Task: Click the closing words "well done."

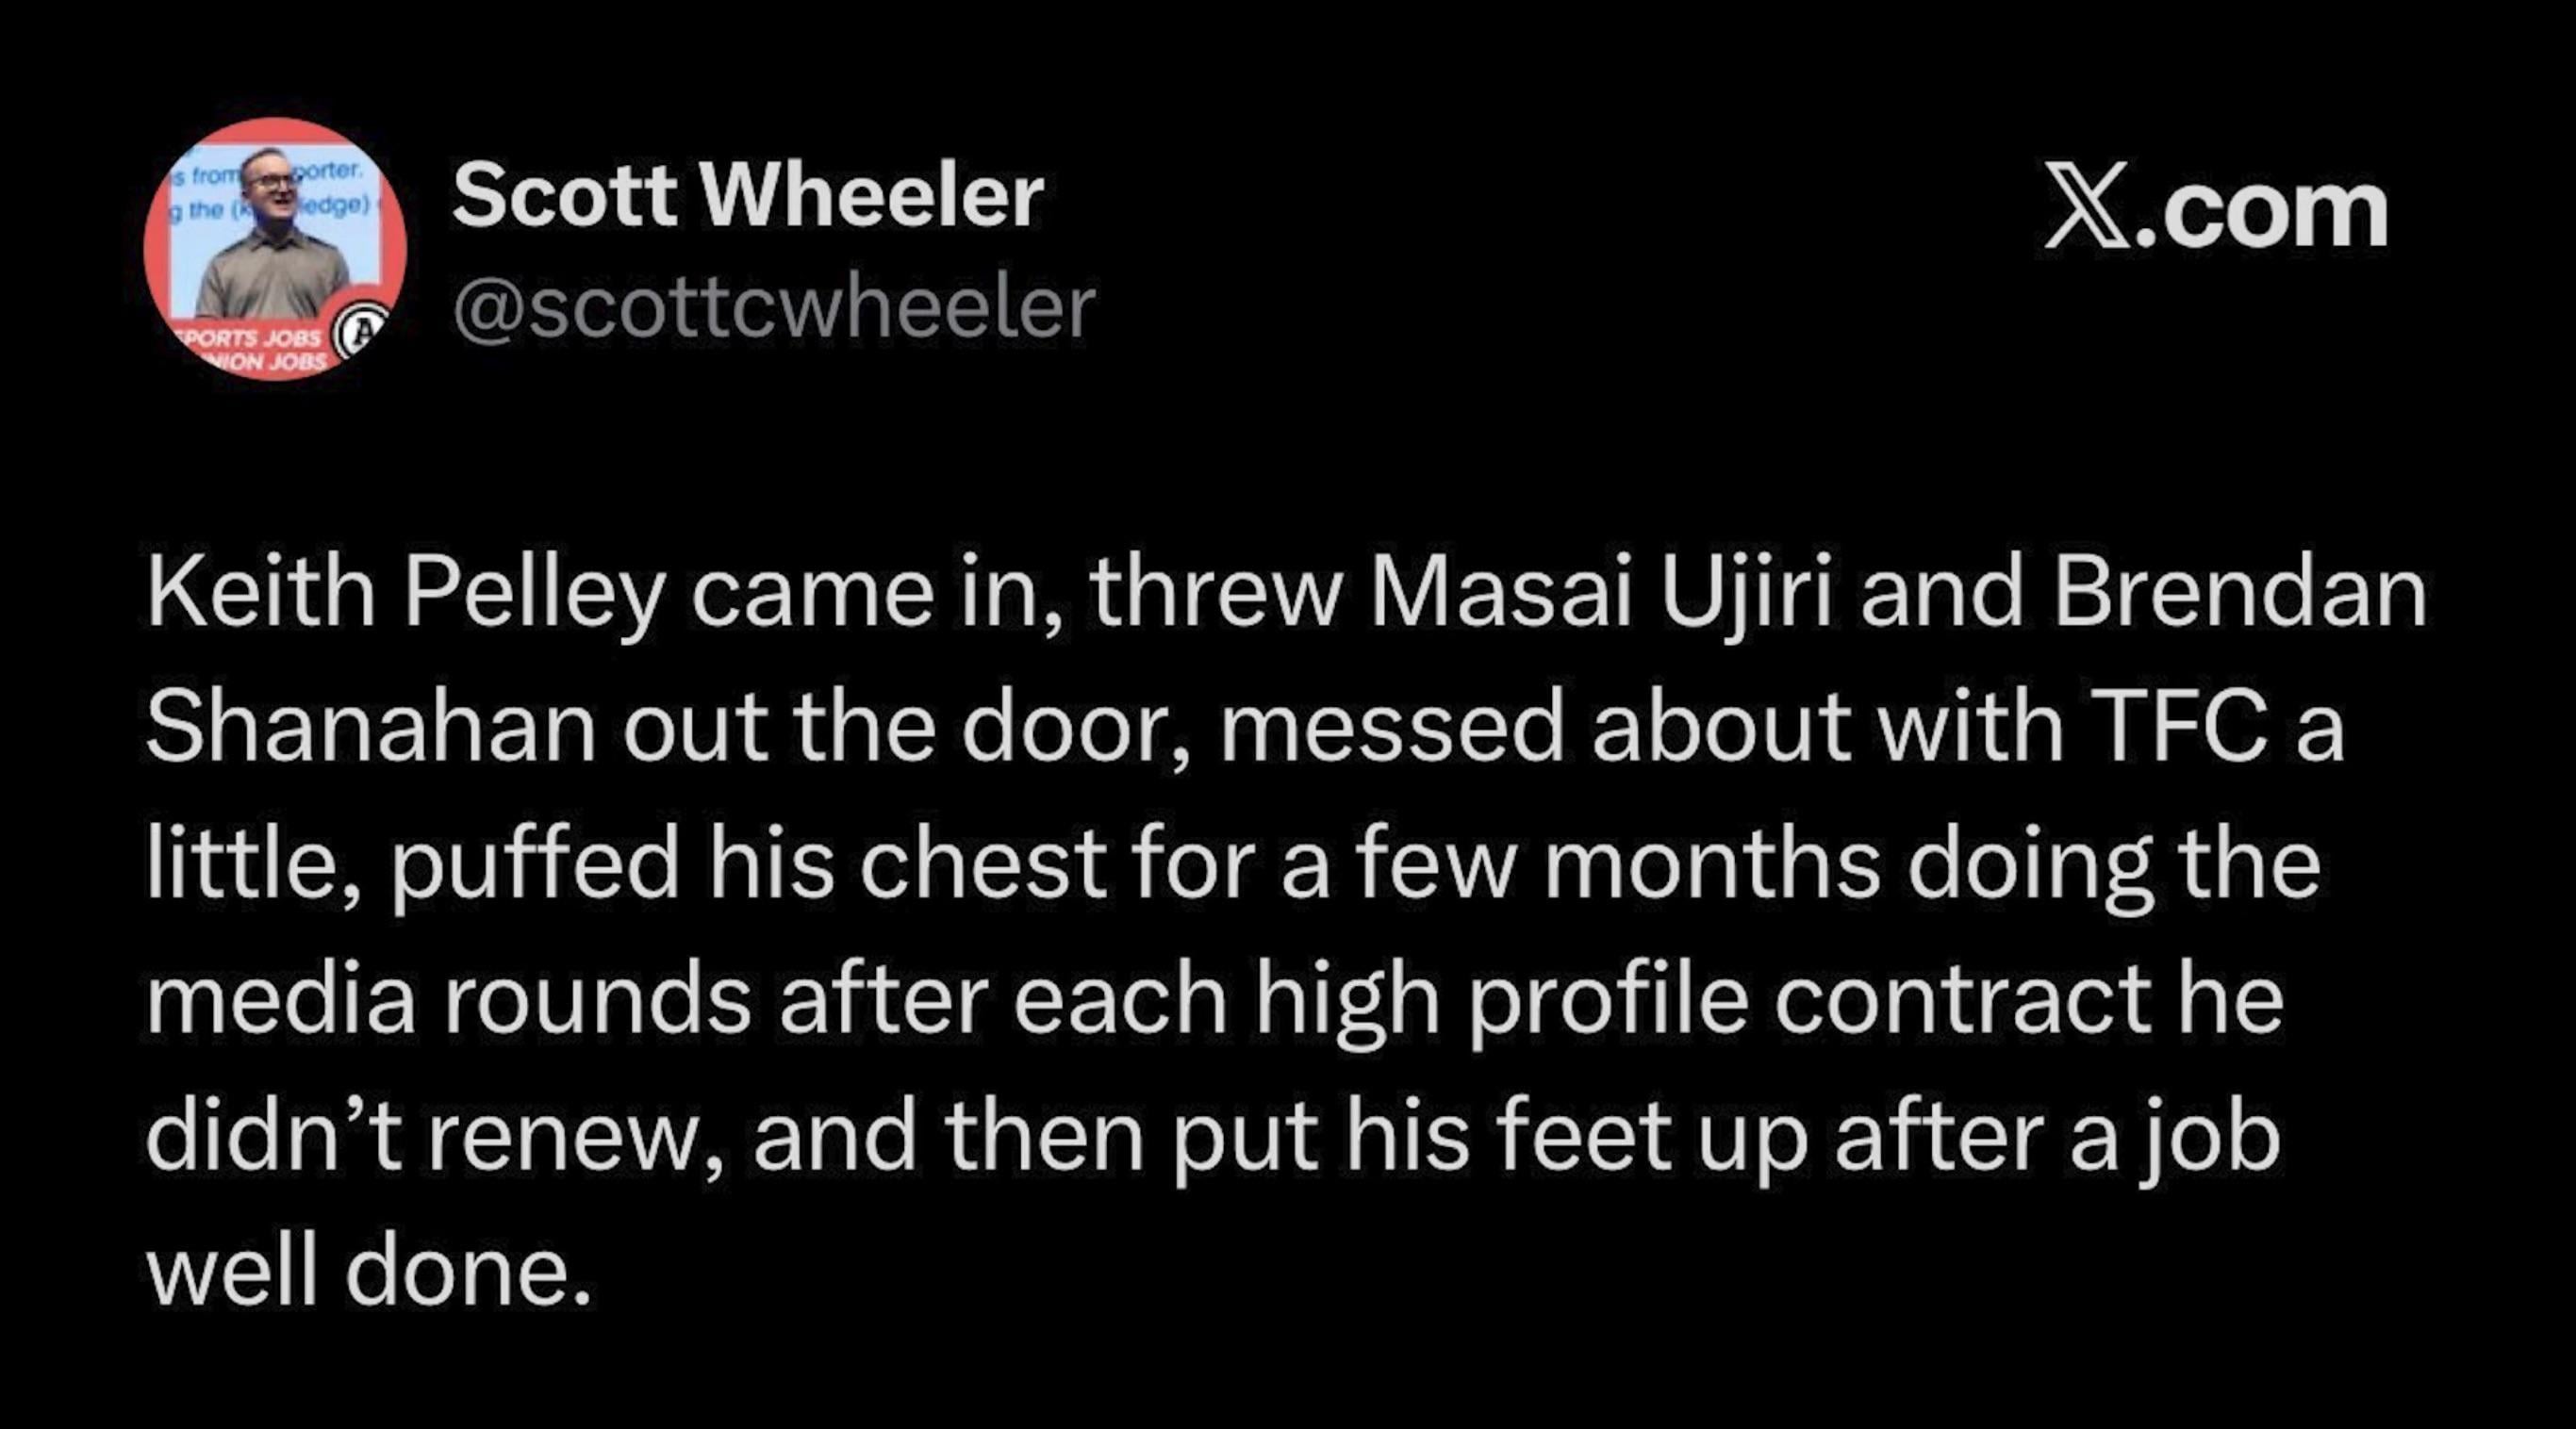Action: click(370, 1272)
